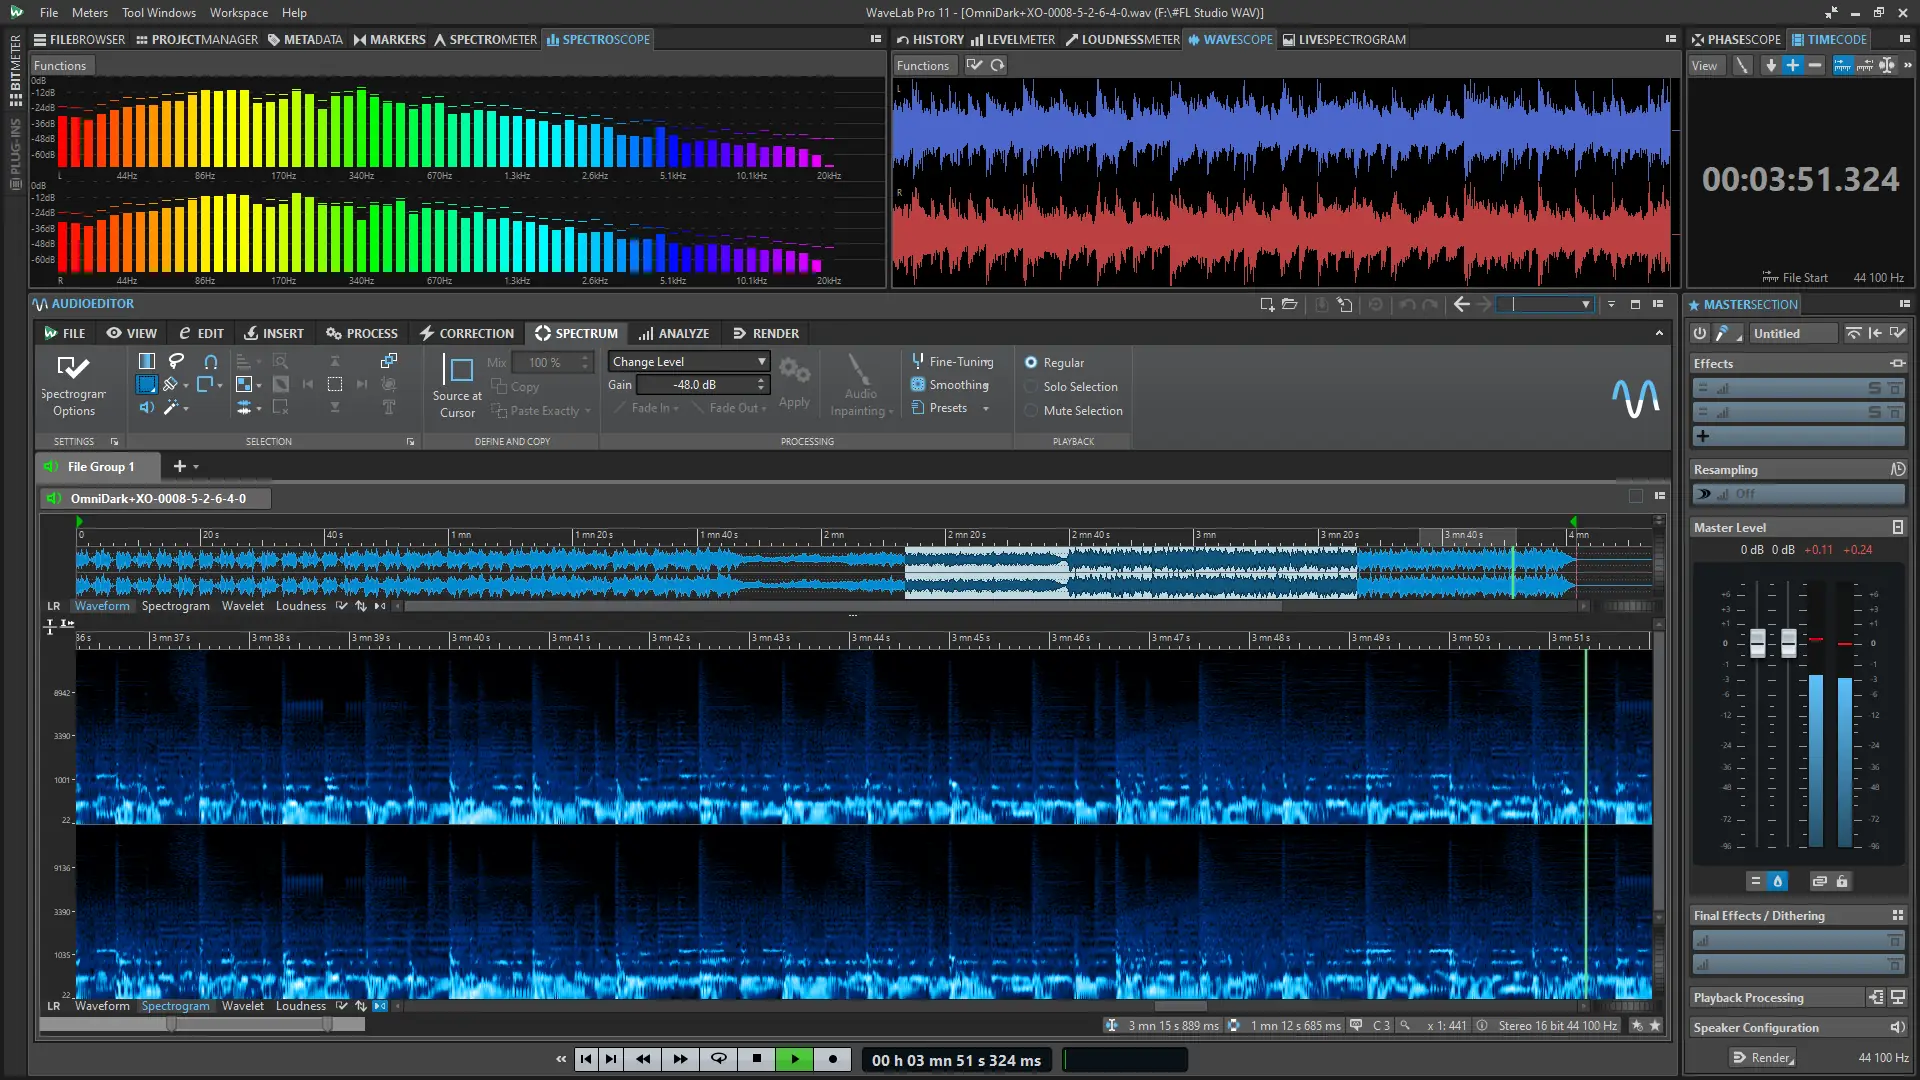
Task: Click the Master Section bypass power icon
Action: coord(1700,333)
